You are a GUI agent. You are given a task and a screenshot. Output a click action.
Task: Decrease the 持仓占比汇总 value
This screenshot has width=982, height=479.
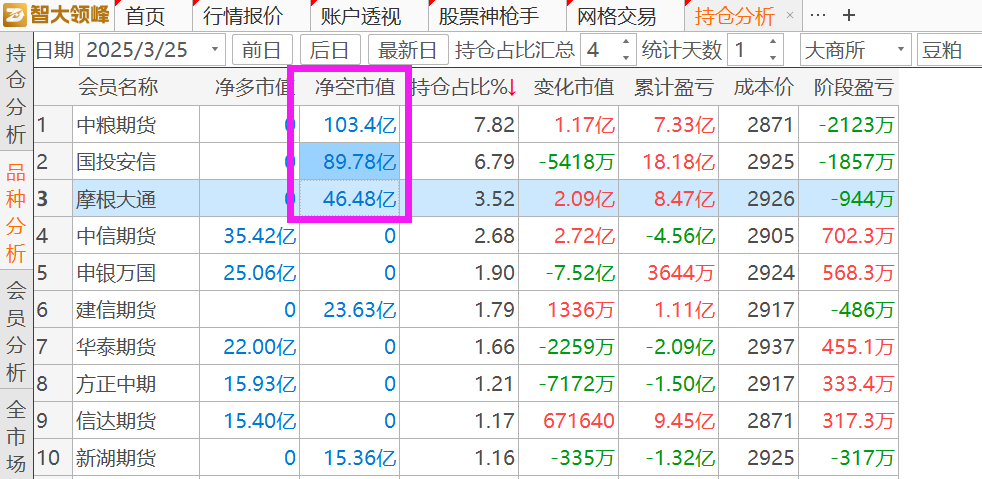pos(626,57)
